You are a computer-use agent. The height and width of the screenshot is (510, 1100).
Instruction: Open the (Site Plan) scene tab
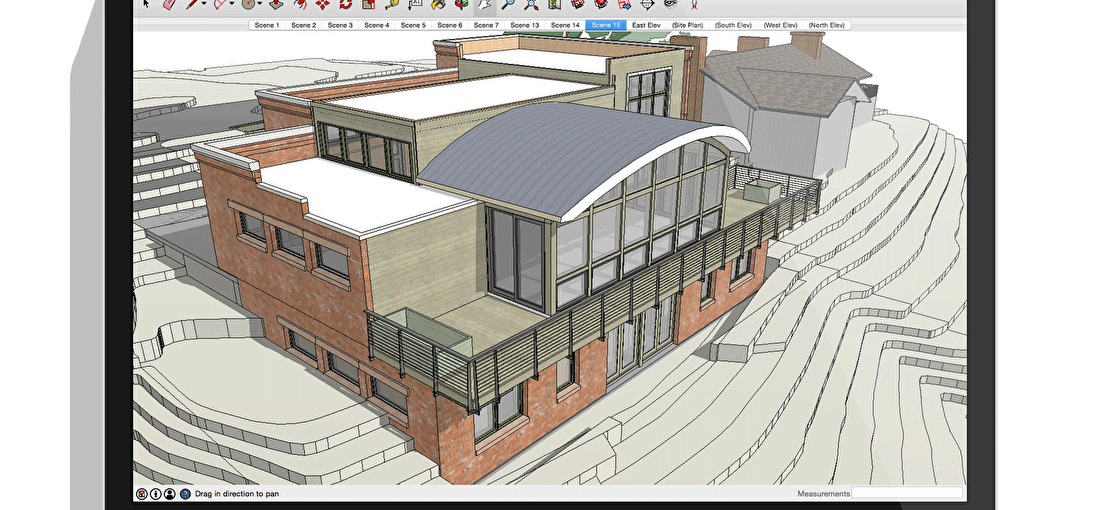(x=687, y=25)
